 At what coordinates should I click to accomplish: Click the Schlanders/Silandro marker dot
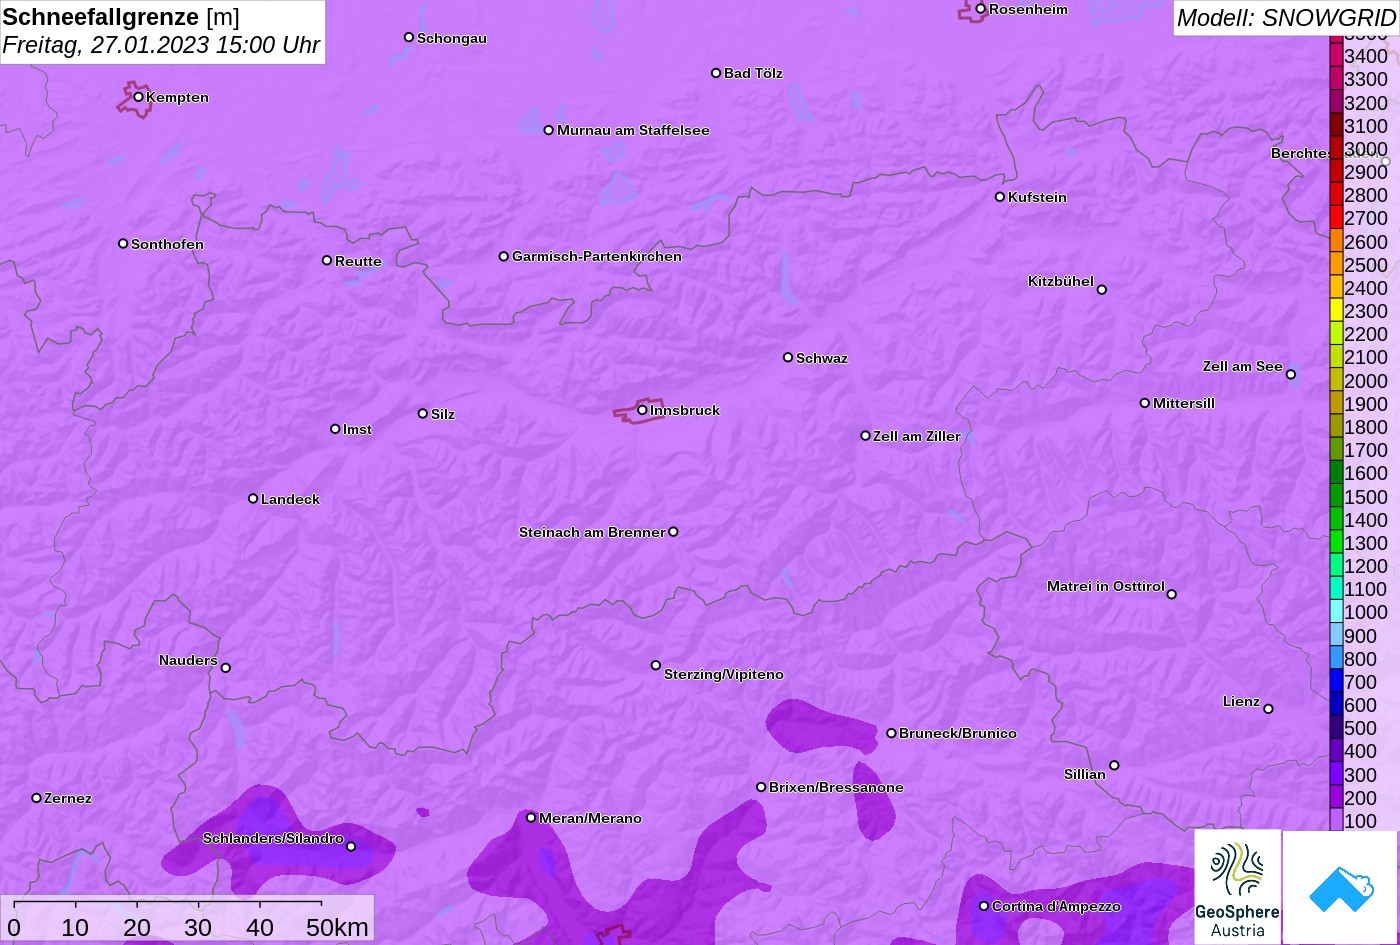[x=351, y=847]
